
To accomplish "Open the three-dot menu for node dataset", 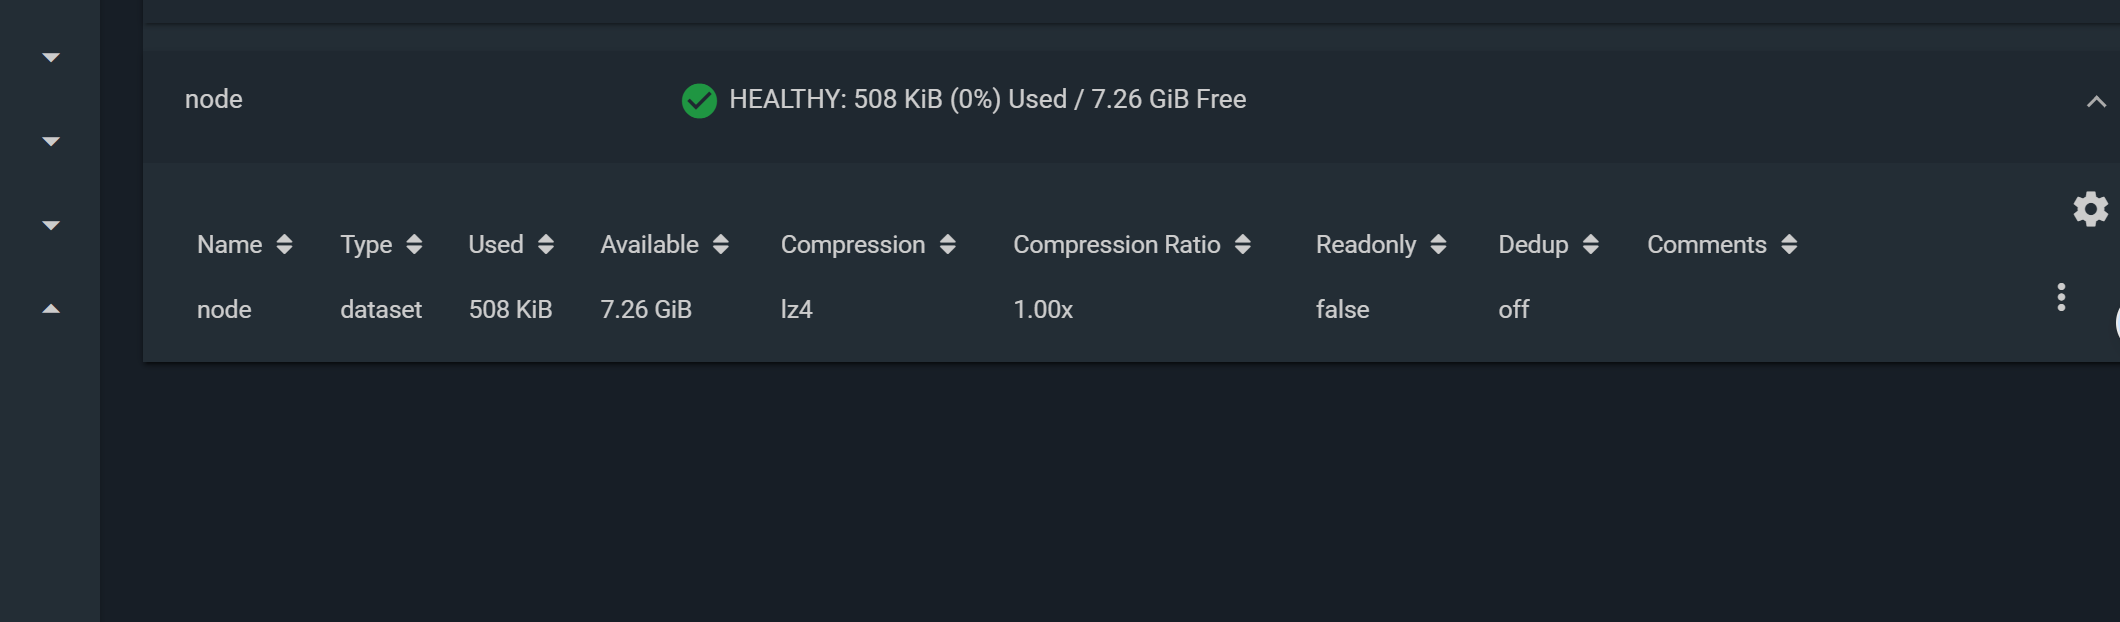I will (x=2061, y=297).
